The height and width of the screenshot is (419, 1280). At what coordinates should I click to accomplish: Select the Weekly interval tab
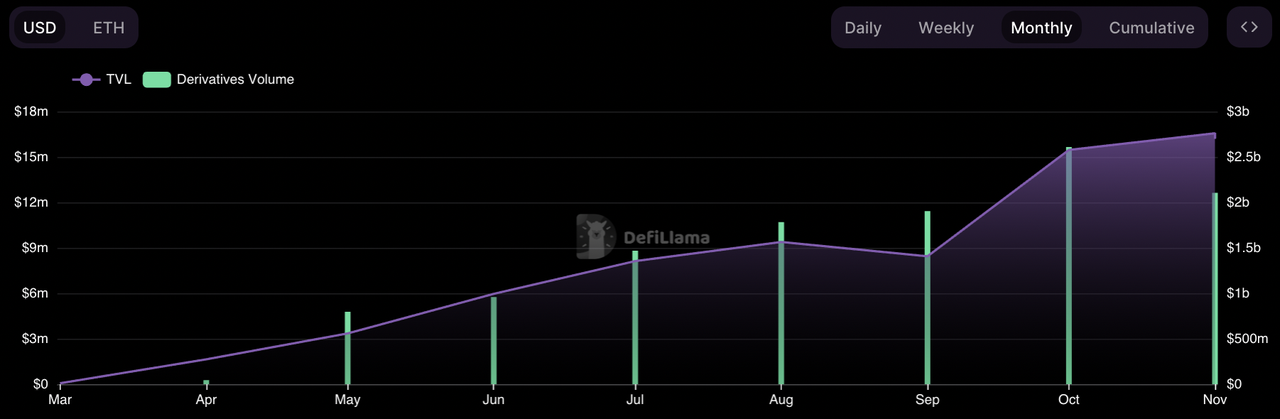click(x=946, y=28)
